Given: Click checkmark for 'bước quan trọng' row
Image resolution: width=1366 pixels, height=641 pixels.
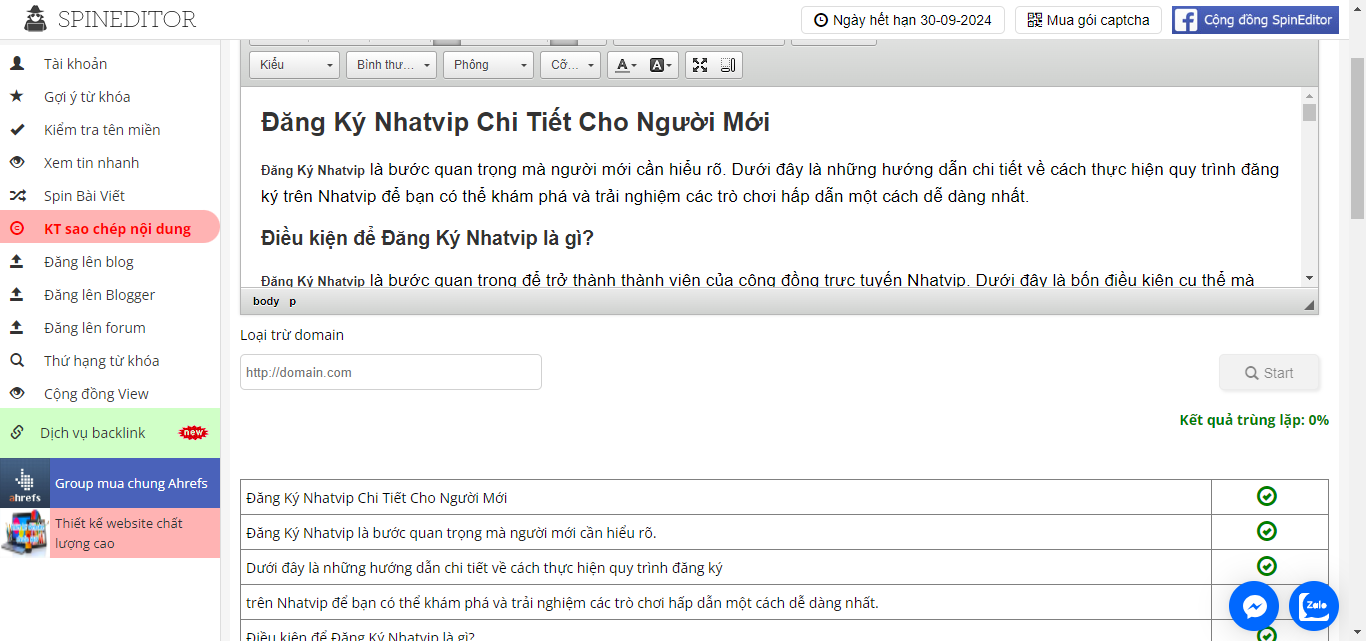Looking at the screenshot, I should pyautogui.click(x=1267, y=531).
